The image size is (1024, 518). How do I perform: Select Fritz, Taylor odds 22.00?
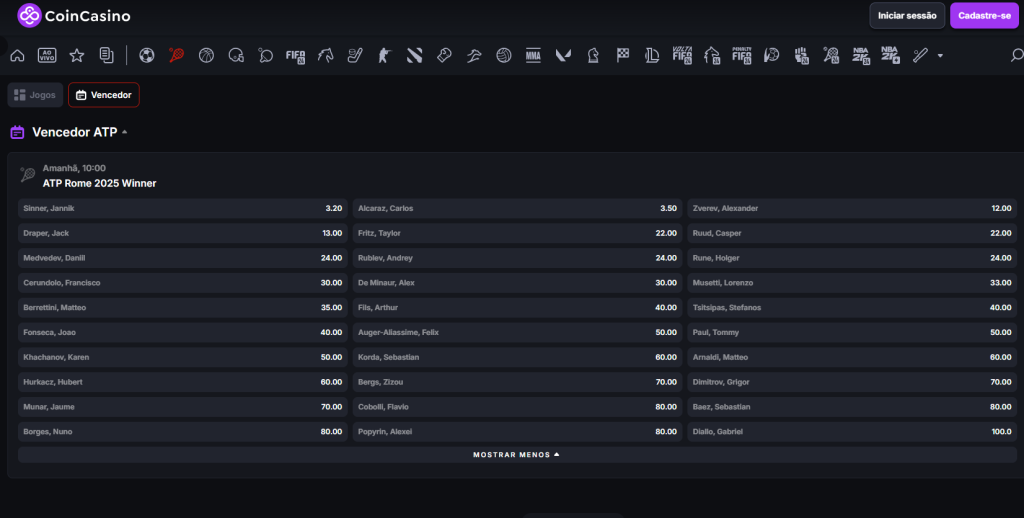click(517, 233)
